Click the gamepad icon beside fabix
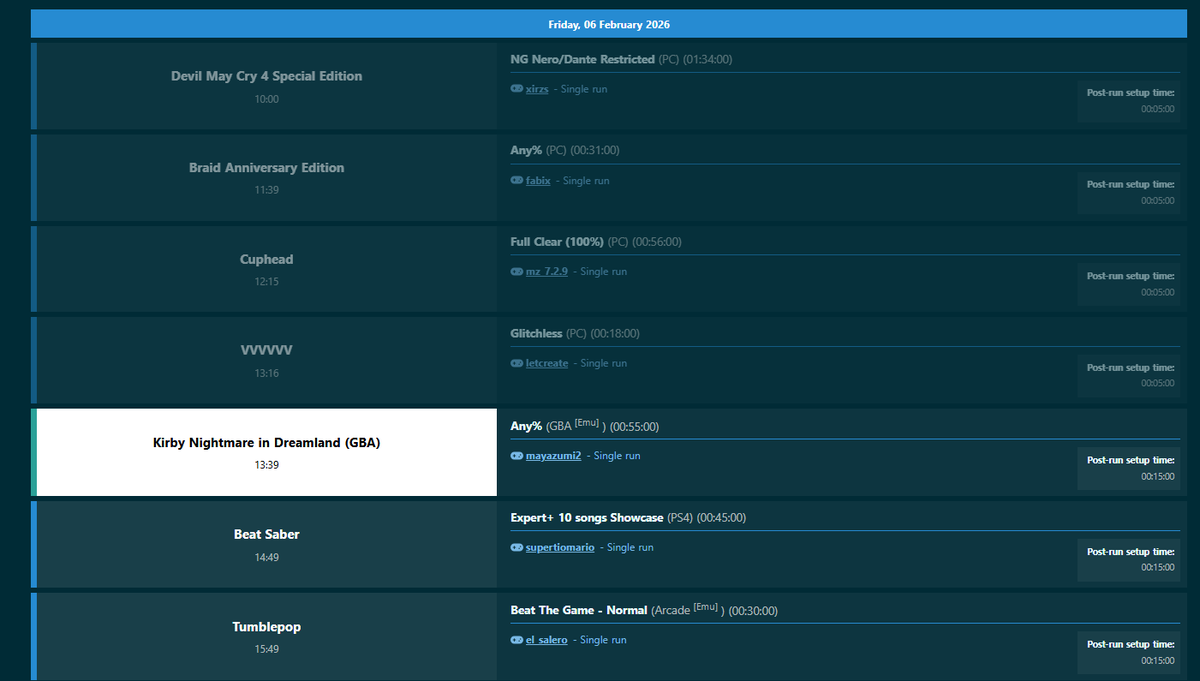Viewport: 1200px width, 681px height. (517, 181)
